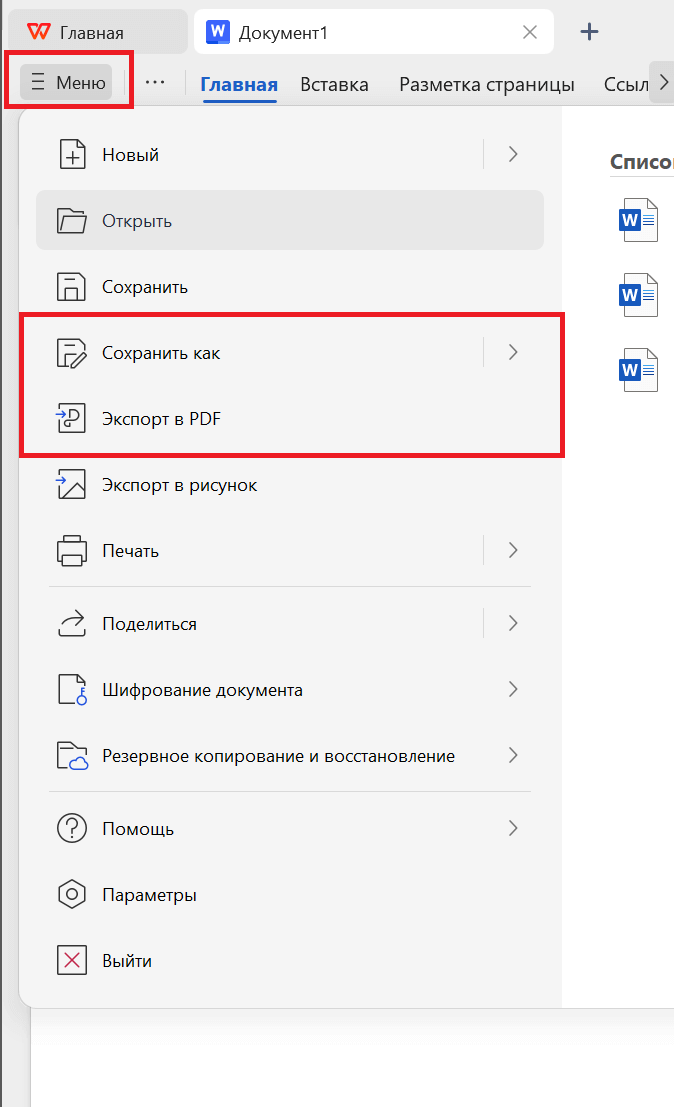The width and height of the screenshot is (674, 1107).
Task: Select Экспорт в PDF menu icon
Action: click(x=72, y=418)
